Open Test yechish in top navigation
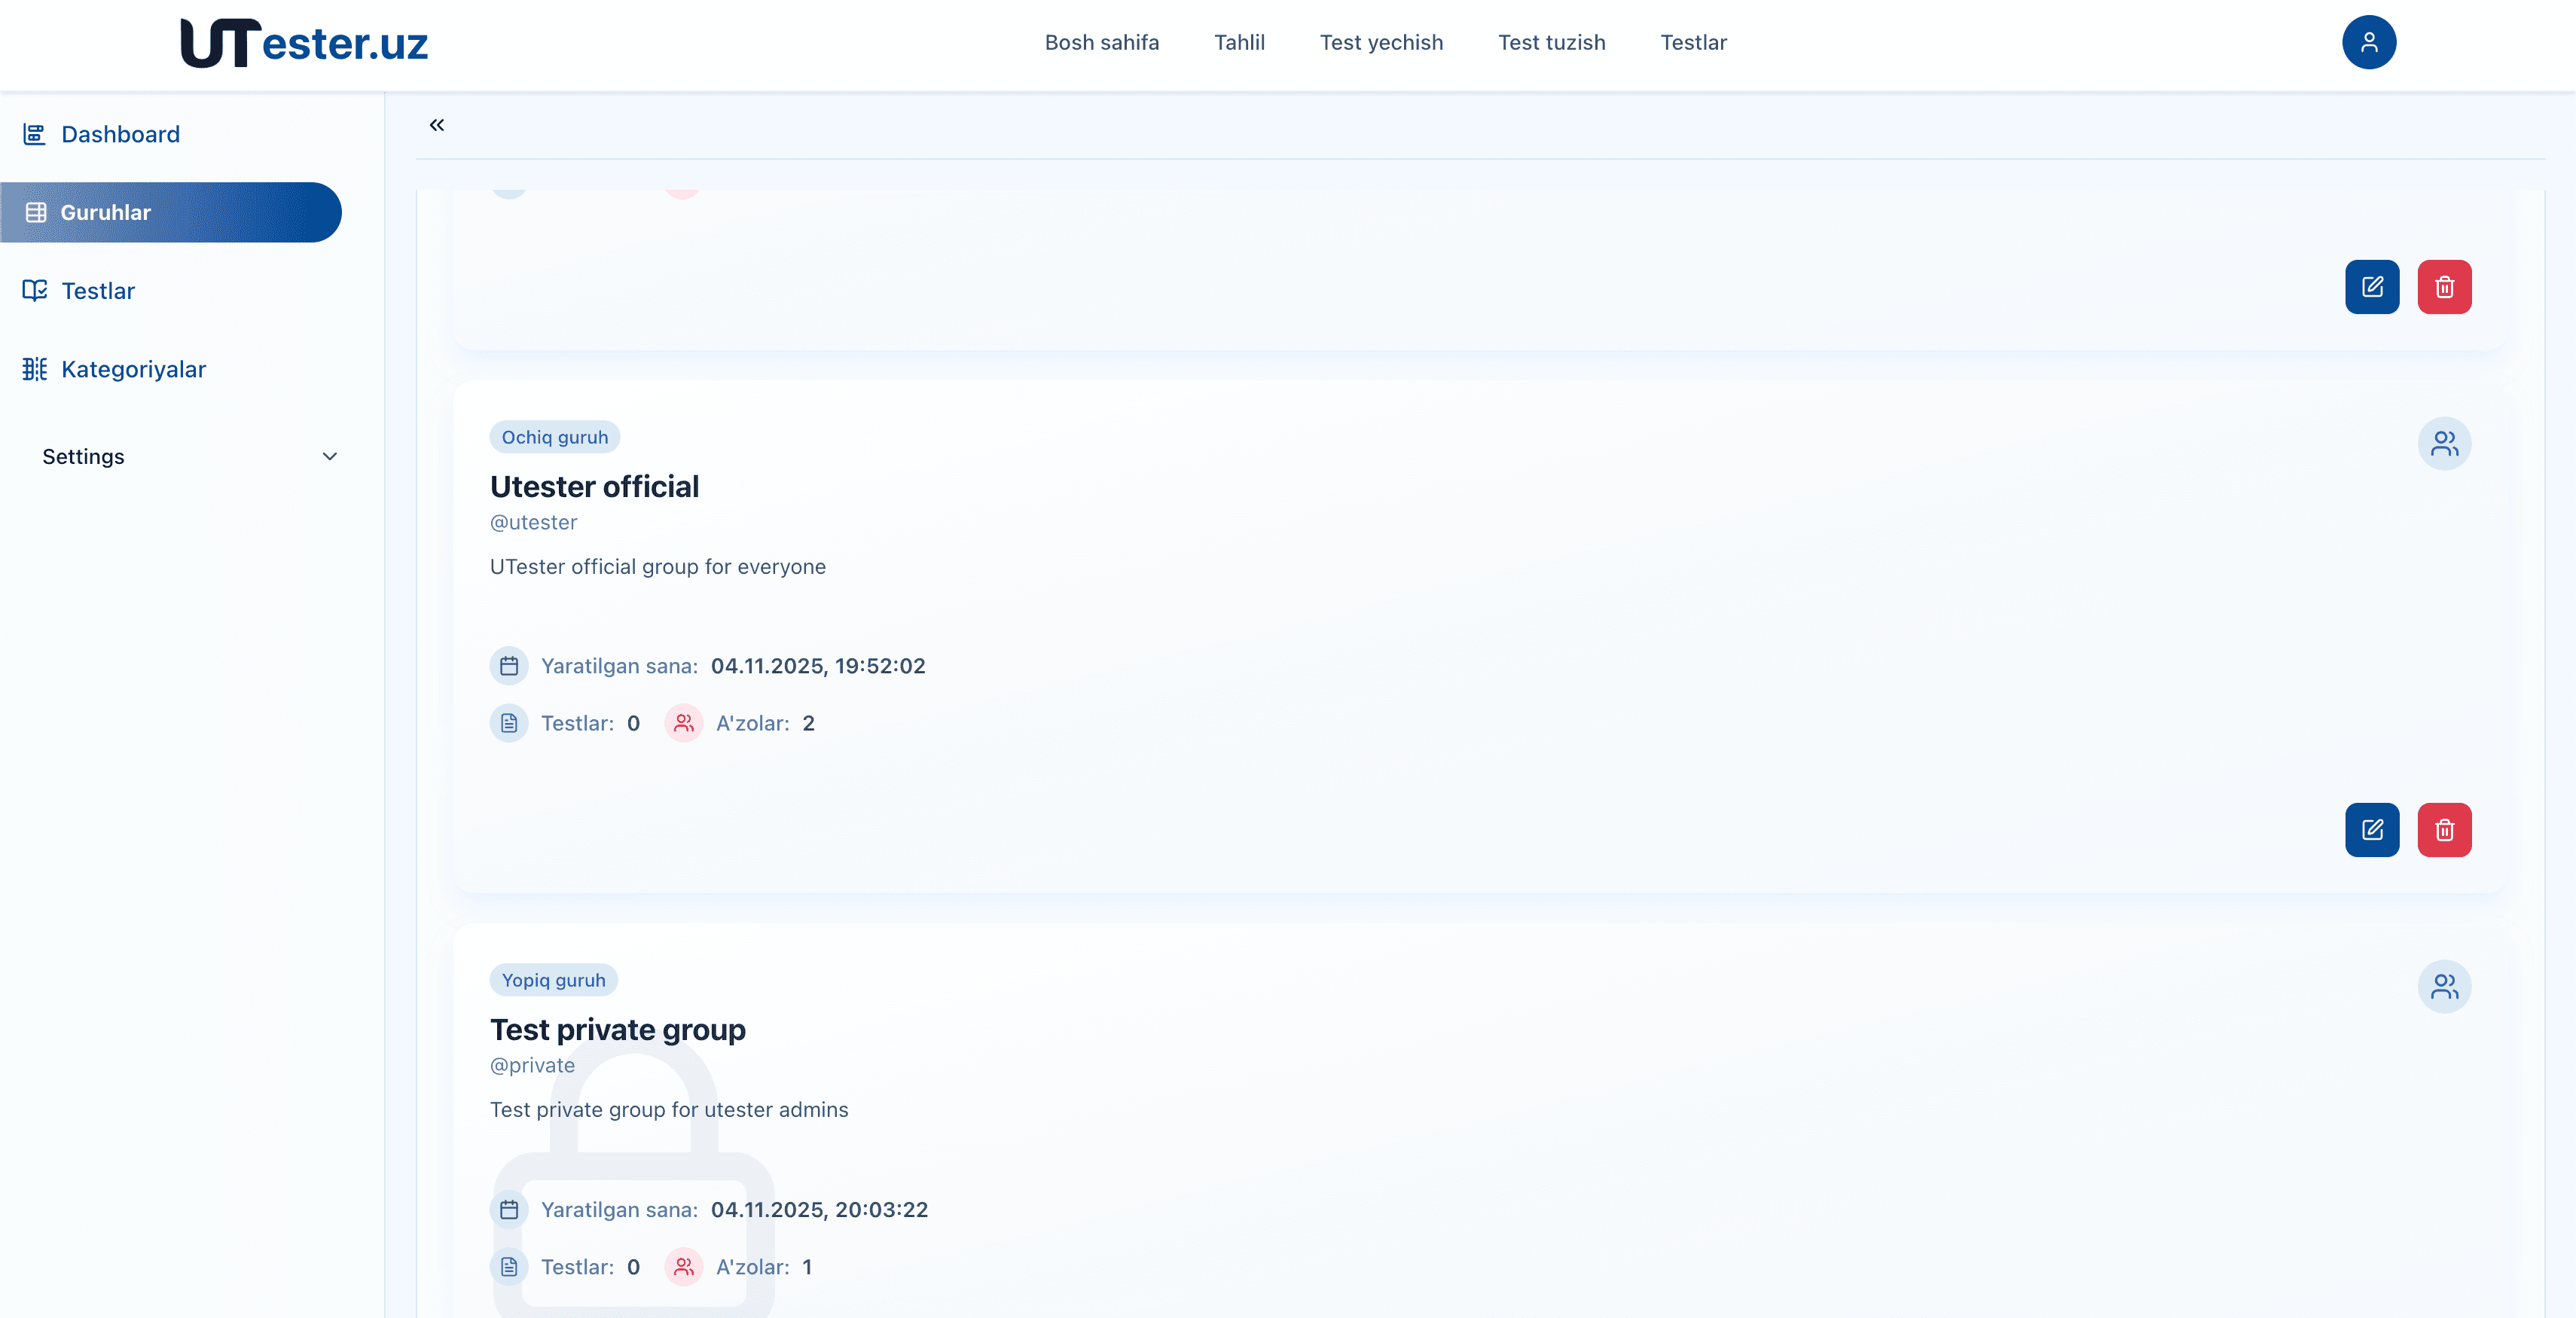The width and height of the screenshot is (2576, 1318). coord(1381,42)
